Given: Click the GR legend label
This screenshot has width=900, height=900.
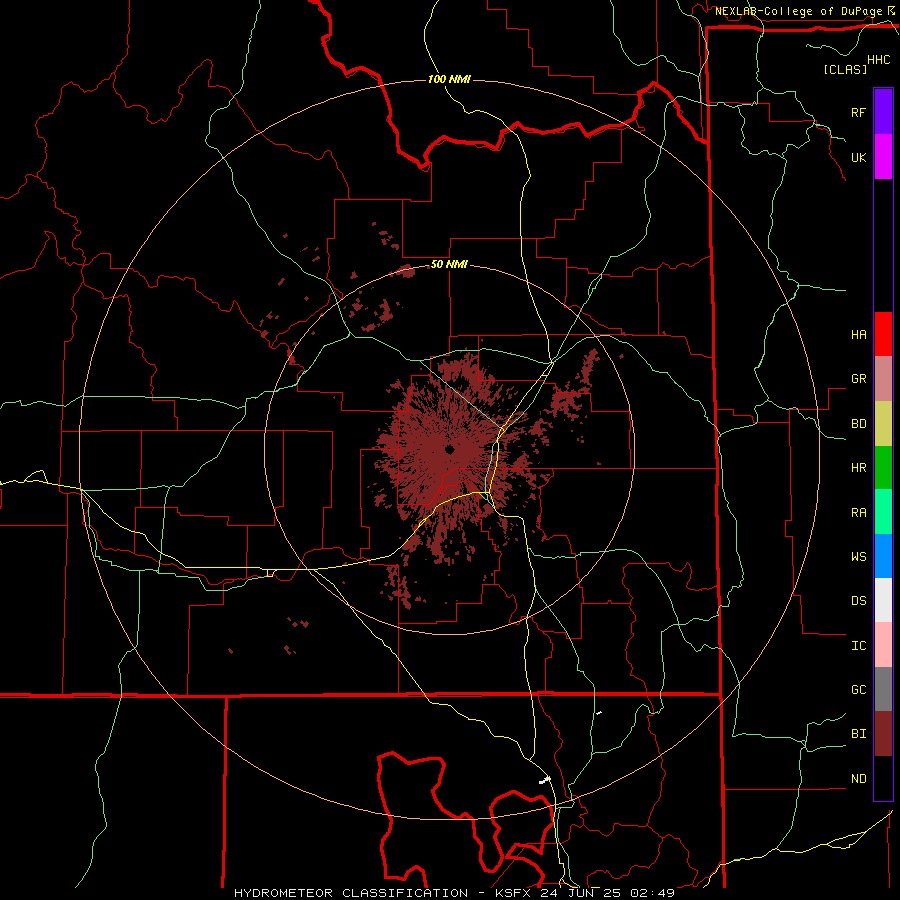Looking at the screenshot, I should [x=858, y=379].
